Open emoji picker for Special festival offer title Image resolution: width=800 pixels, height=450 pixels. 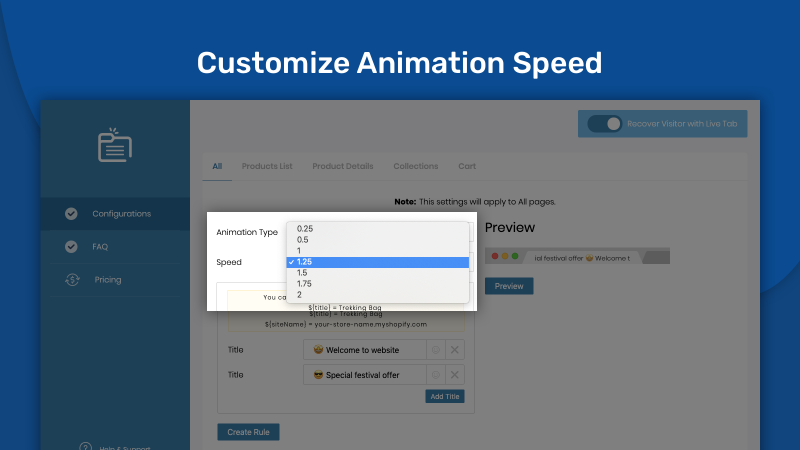[436, 375]
